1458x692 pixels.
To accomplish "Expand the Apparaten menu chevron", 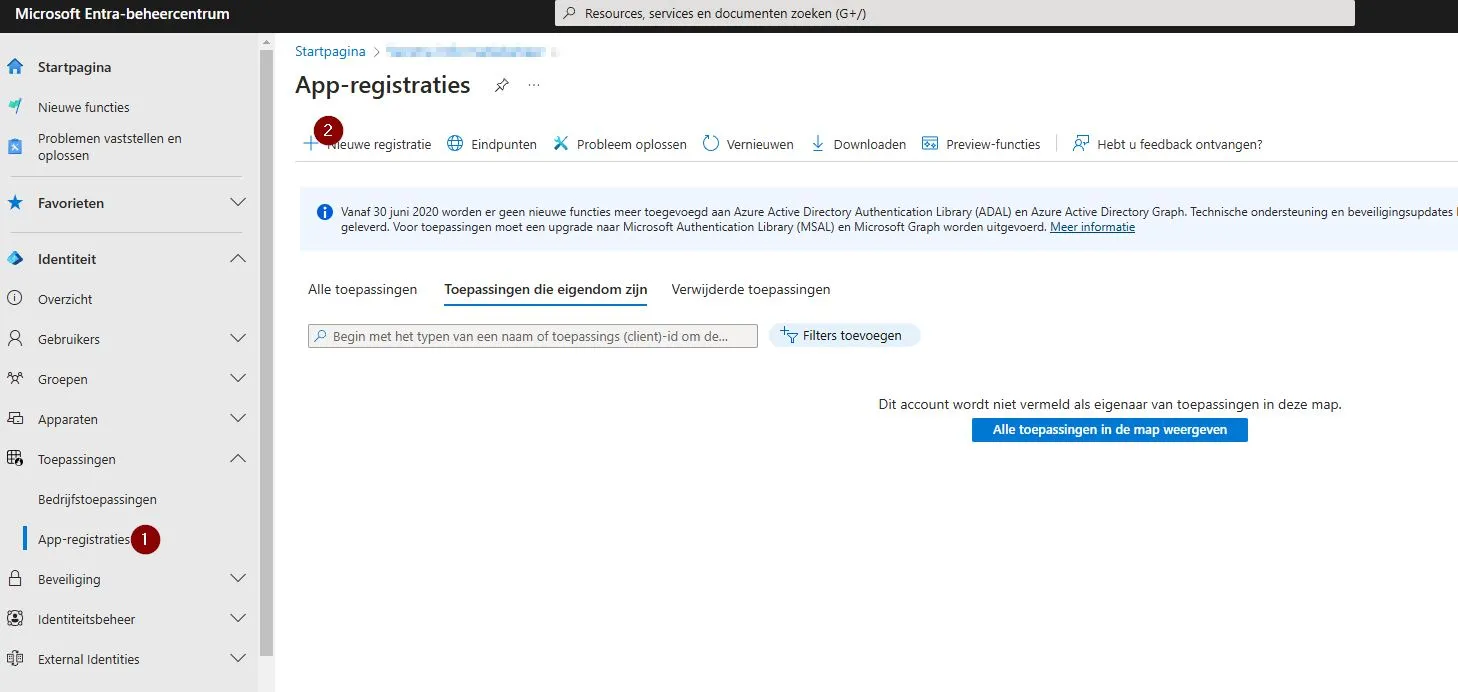I will 238,419.
